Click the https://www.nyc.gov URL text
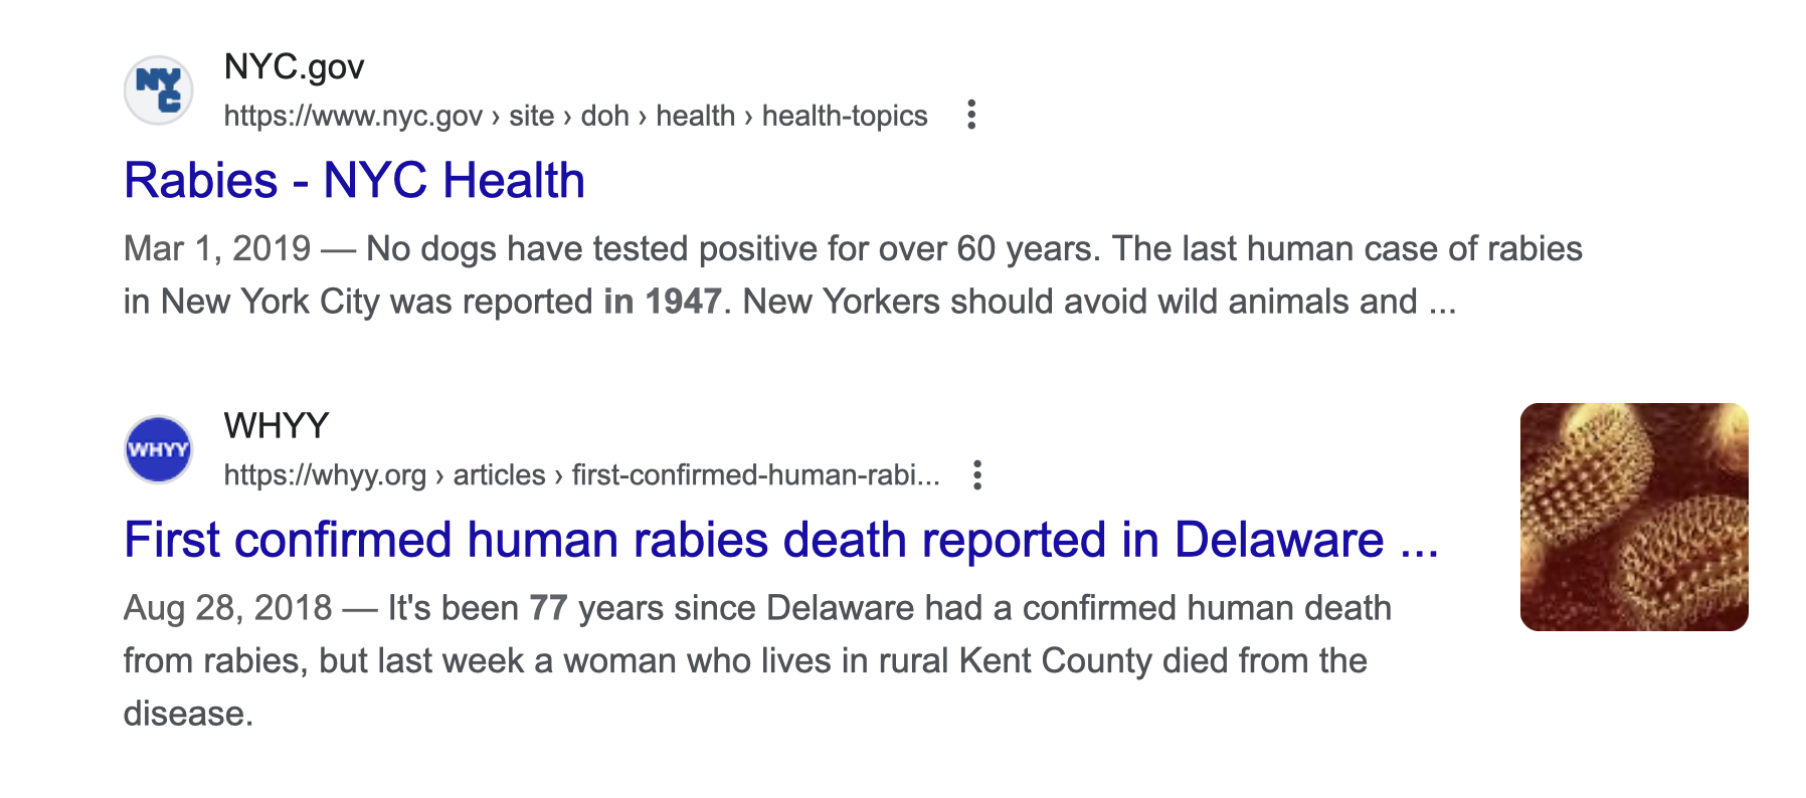Image resolution: width=1806 pixels, height=798 pixels. click(x=353, y=116)
